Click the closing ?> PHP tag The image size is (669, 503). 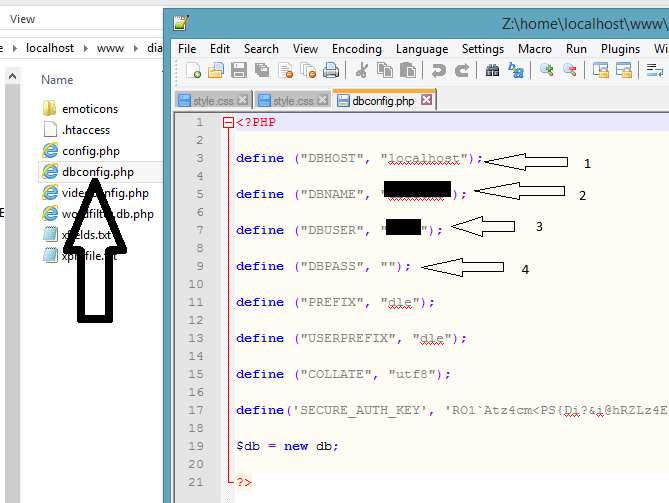(244, 483)
